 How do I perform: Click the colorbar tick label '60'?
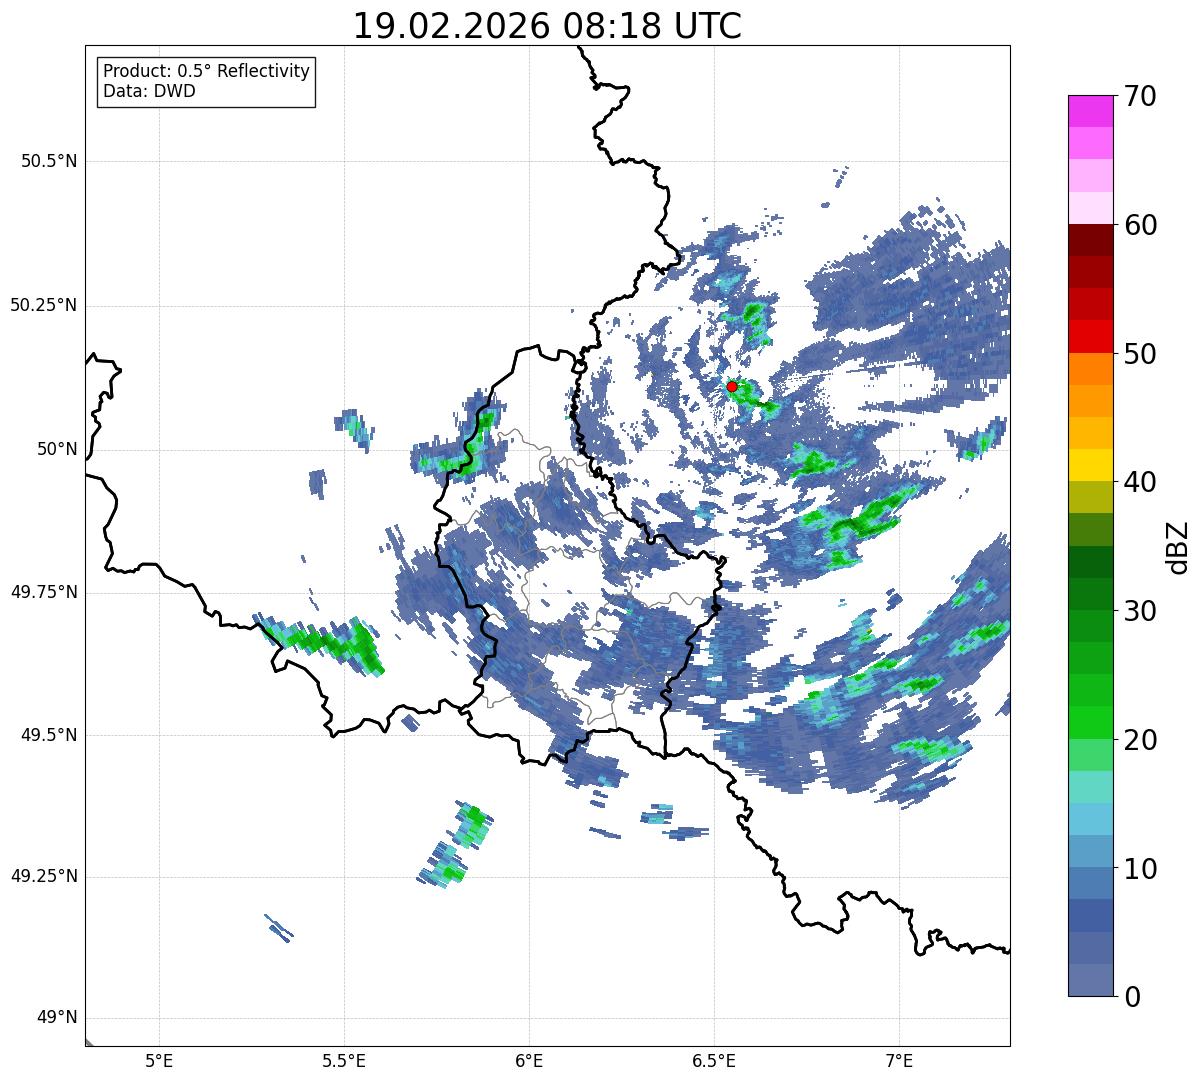point(1140,225)
